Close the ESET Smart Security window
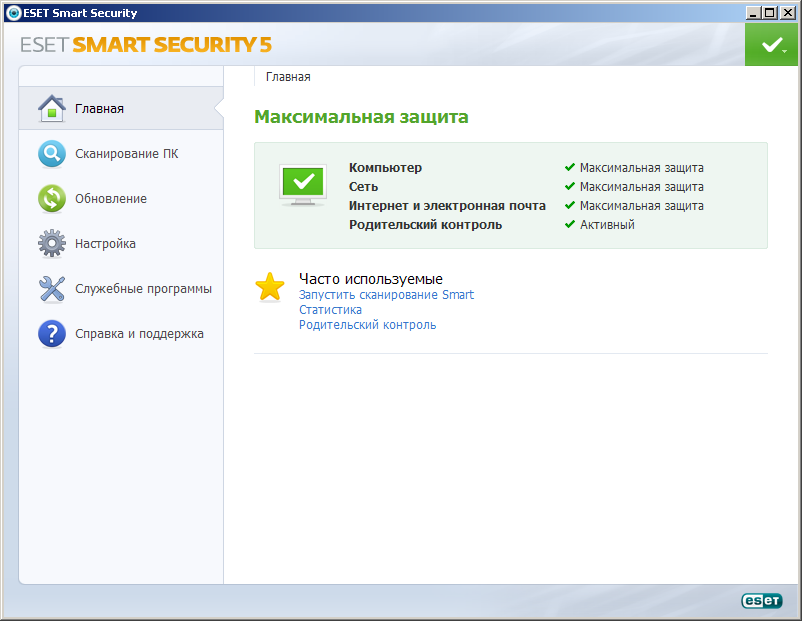This screenshot has width=802, height=621. pos(788,13)
